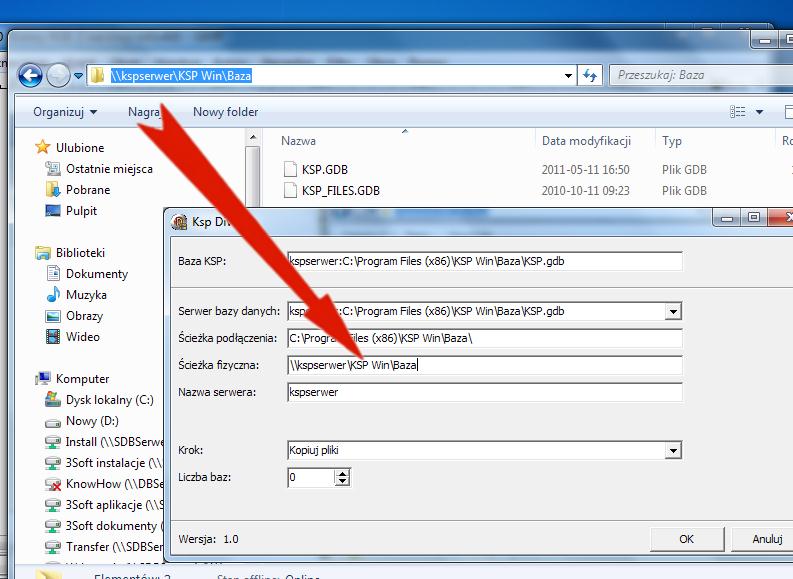
Task: Sort files by Data modyfikacji column
Action: (586, 141)
